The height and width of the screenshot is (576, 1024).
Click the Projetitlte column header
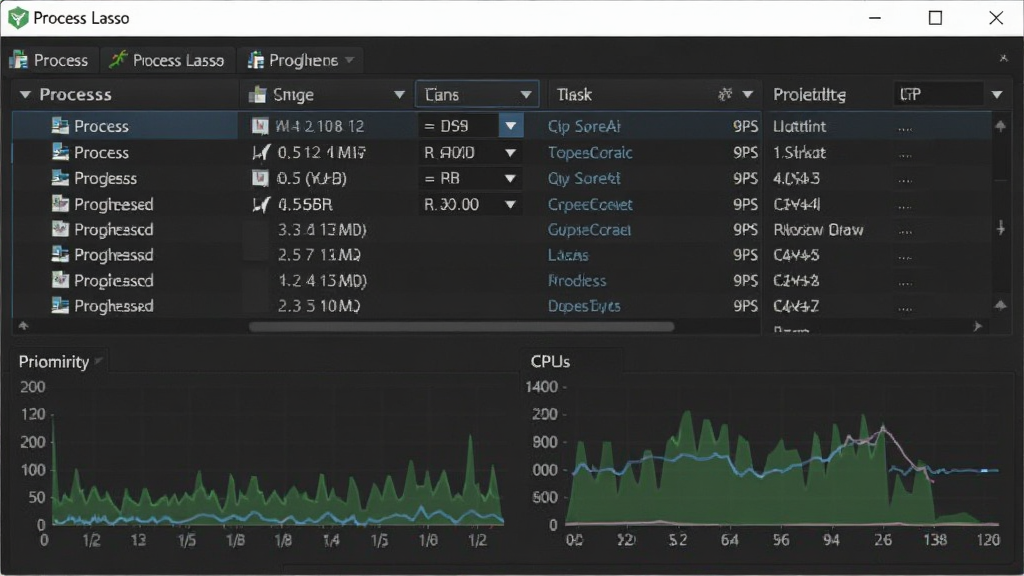click(x=810, y=95)
